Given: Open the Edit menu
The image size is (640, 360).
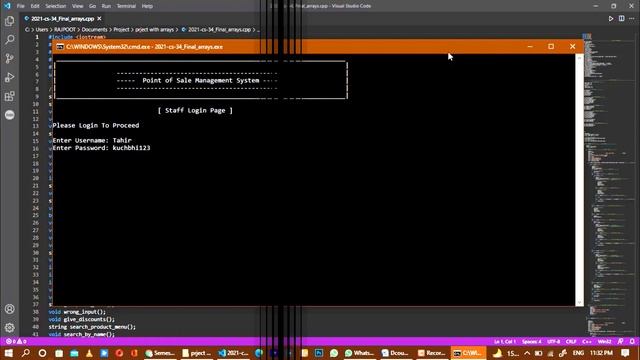Looking at the screenshot, I should coord(35,6).
